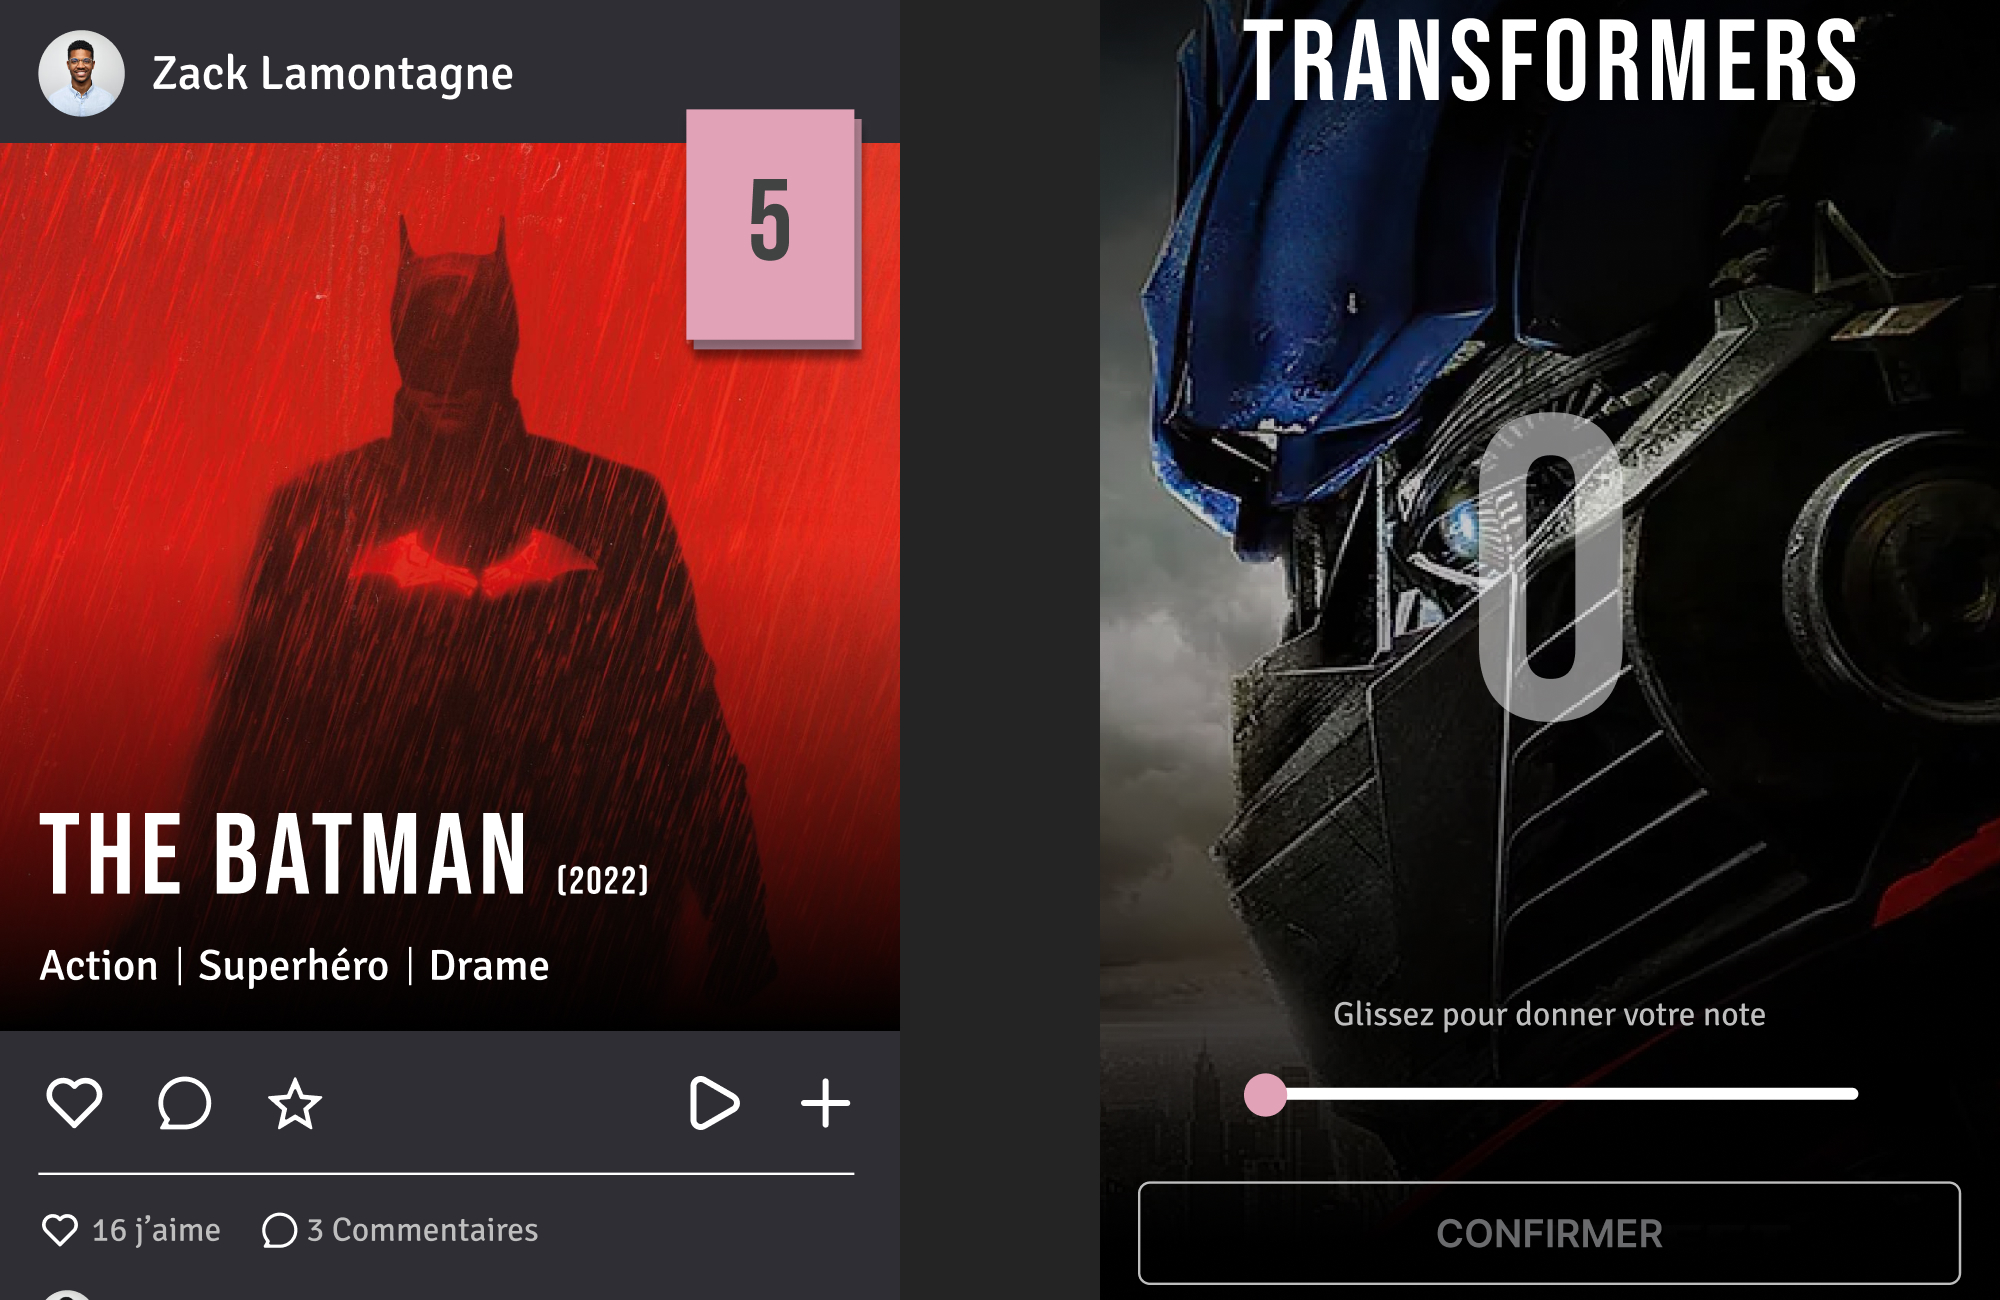Open comments with the speech bubble icon

coord(184,1103)
